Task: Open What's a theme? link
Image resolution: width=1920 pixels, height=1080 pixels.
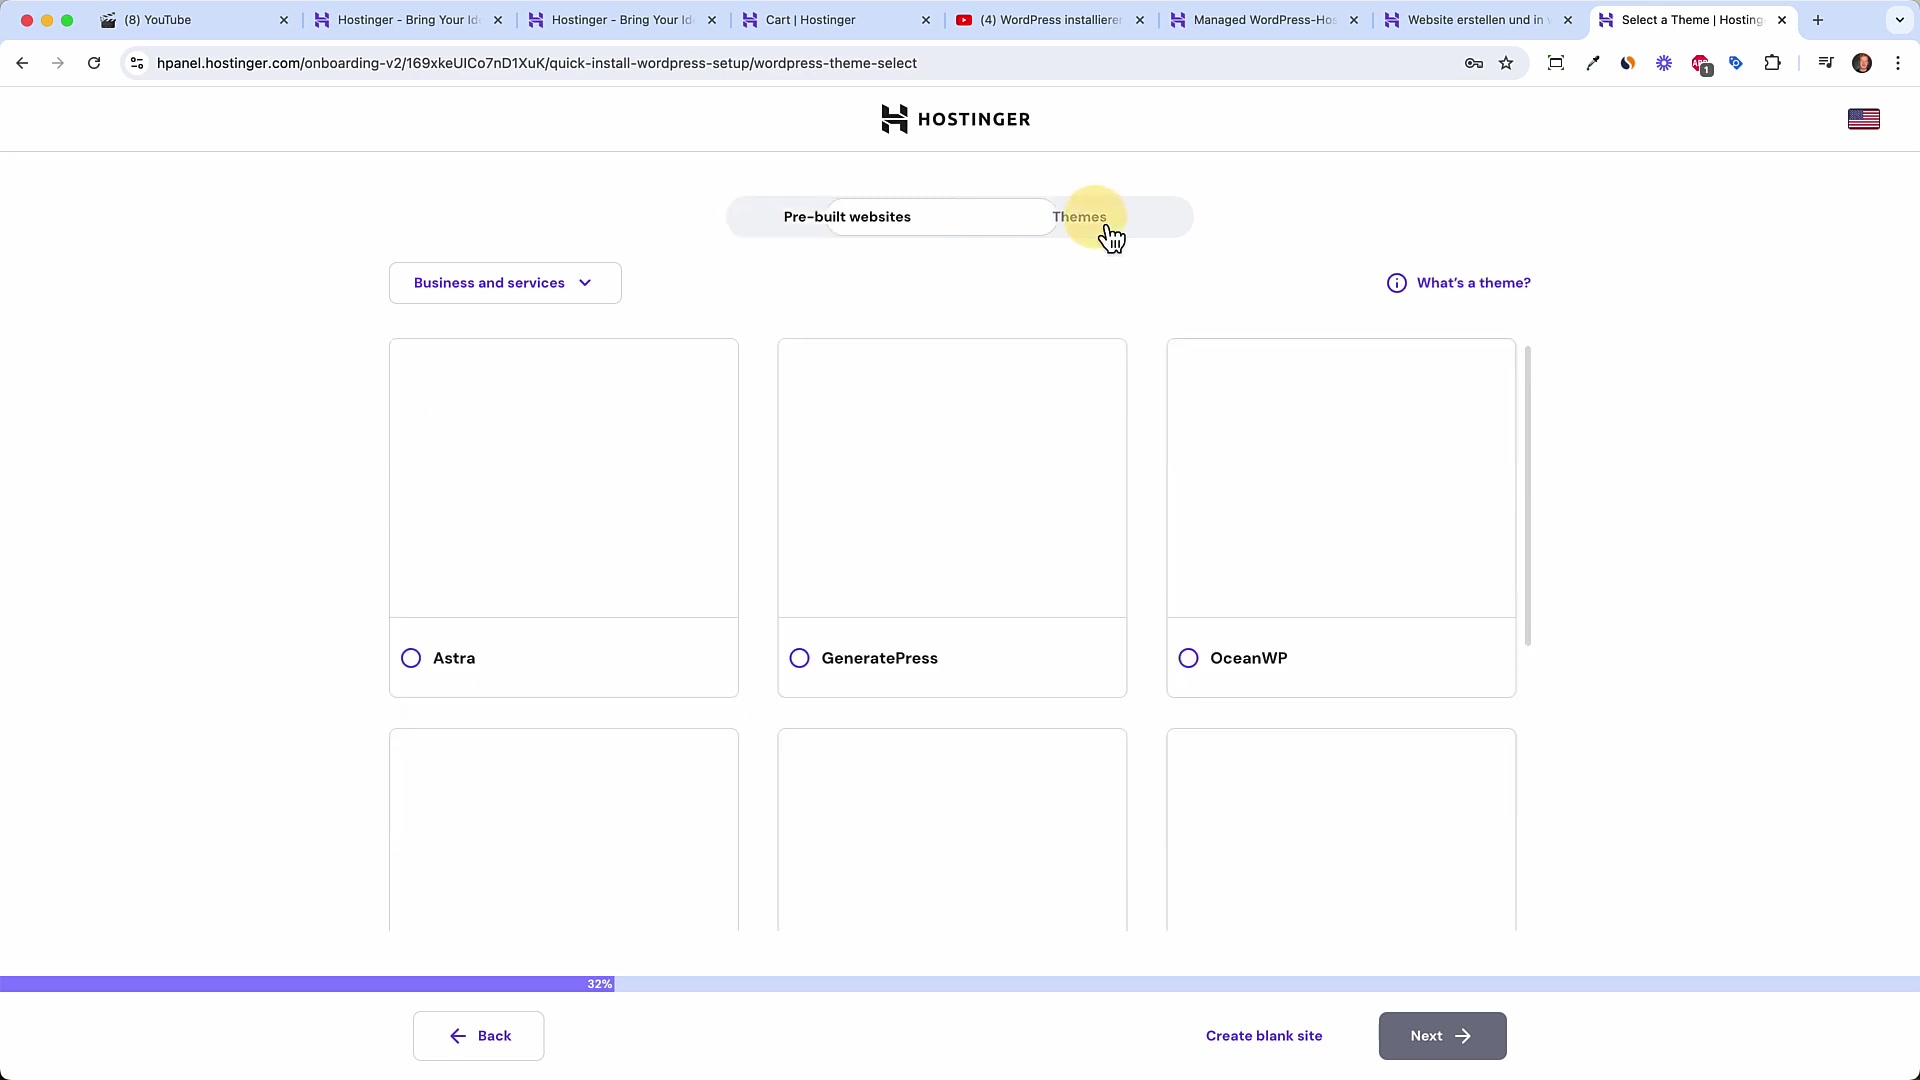Action: 1473,283
